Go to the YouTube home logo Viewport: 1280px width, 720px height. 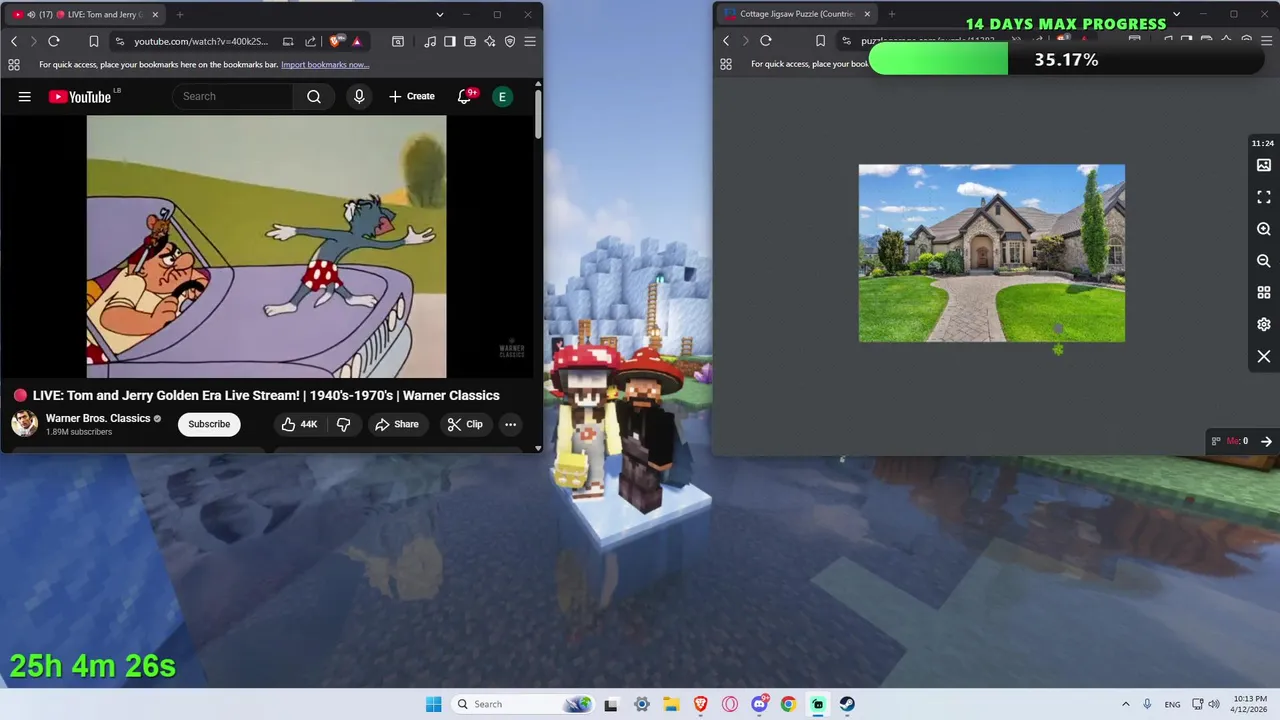click(x=80, y=97)
